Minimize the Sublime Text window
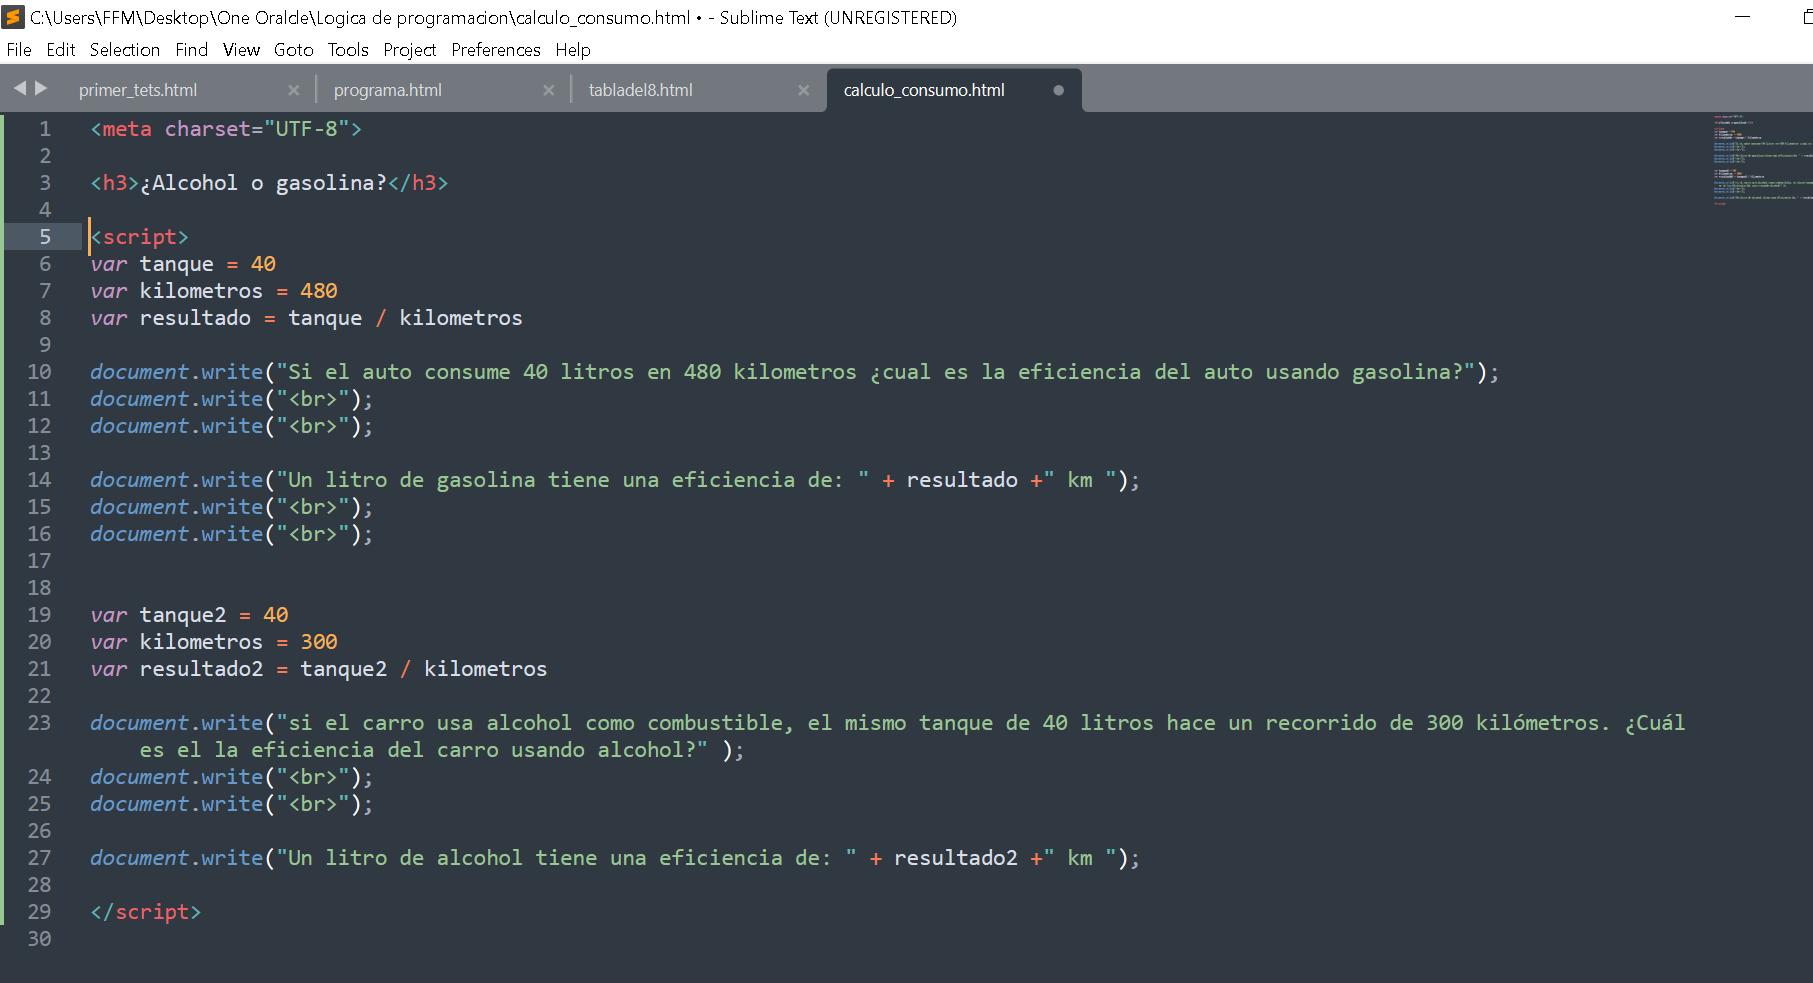1813x983 pixels. pyautogui.click(x=1742, y=17)
